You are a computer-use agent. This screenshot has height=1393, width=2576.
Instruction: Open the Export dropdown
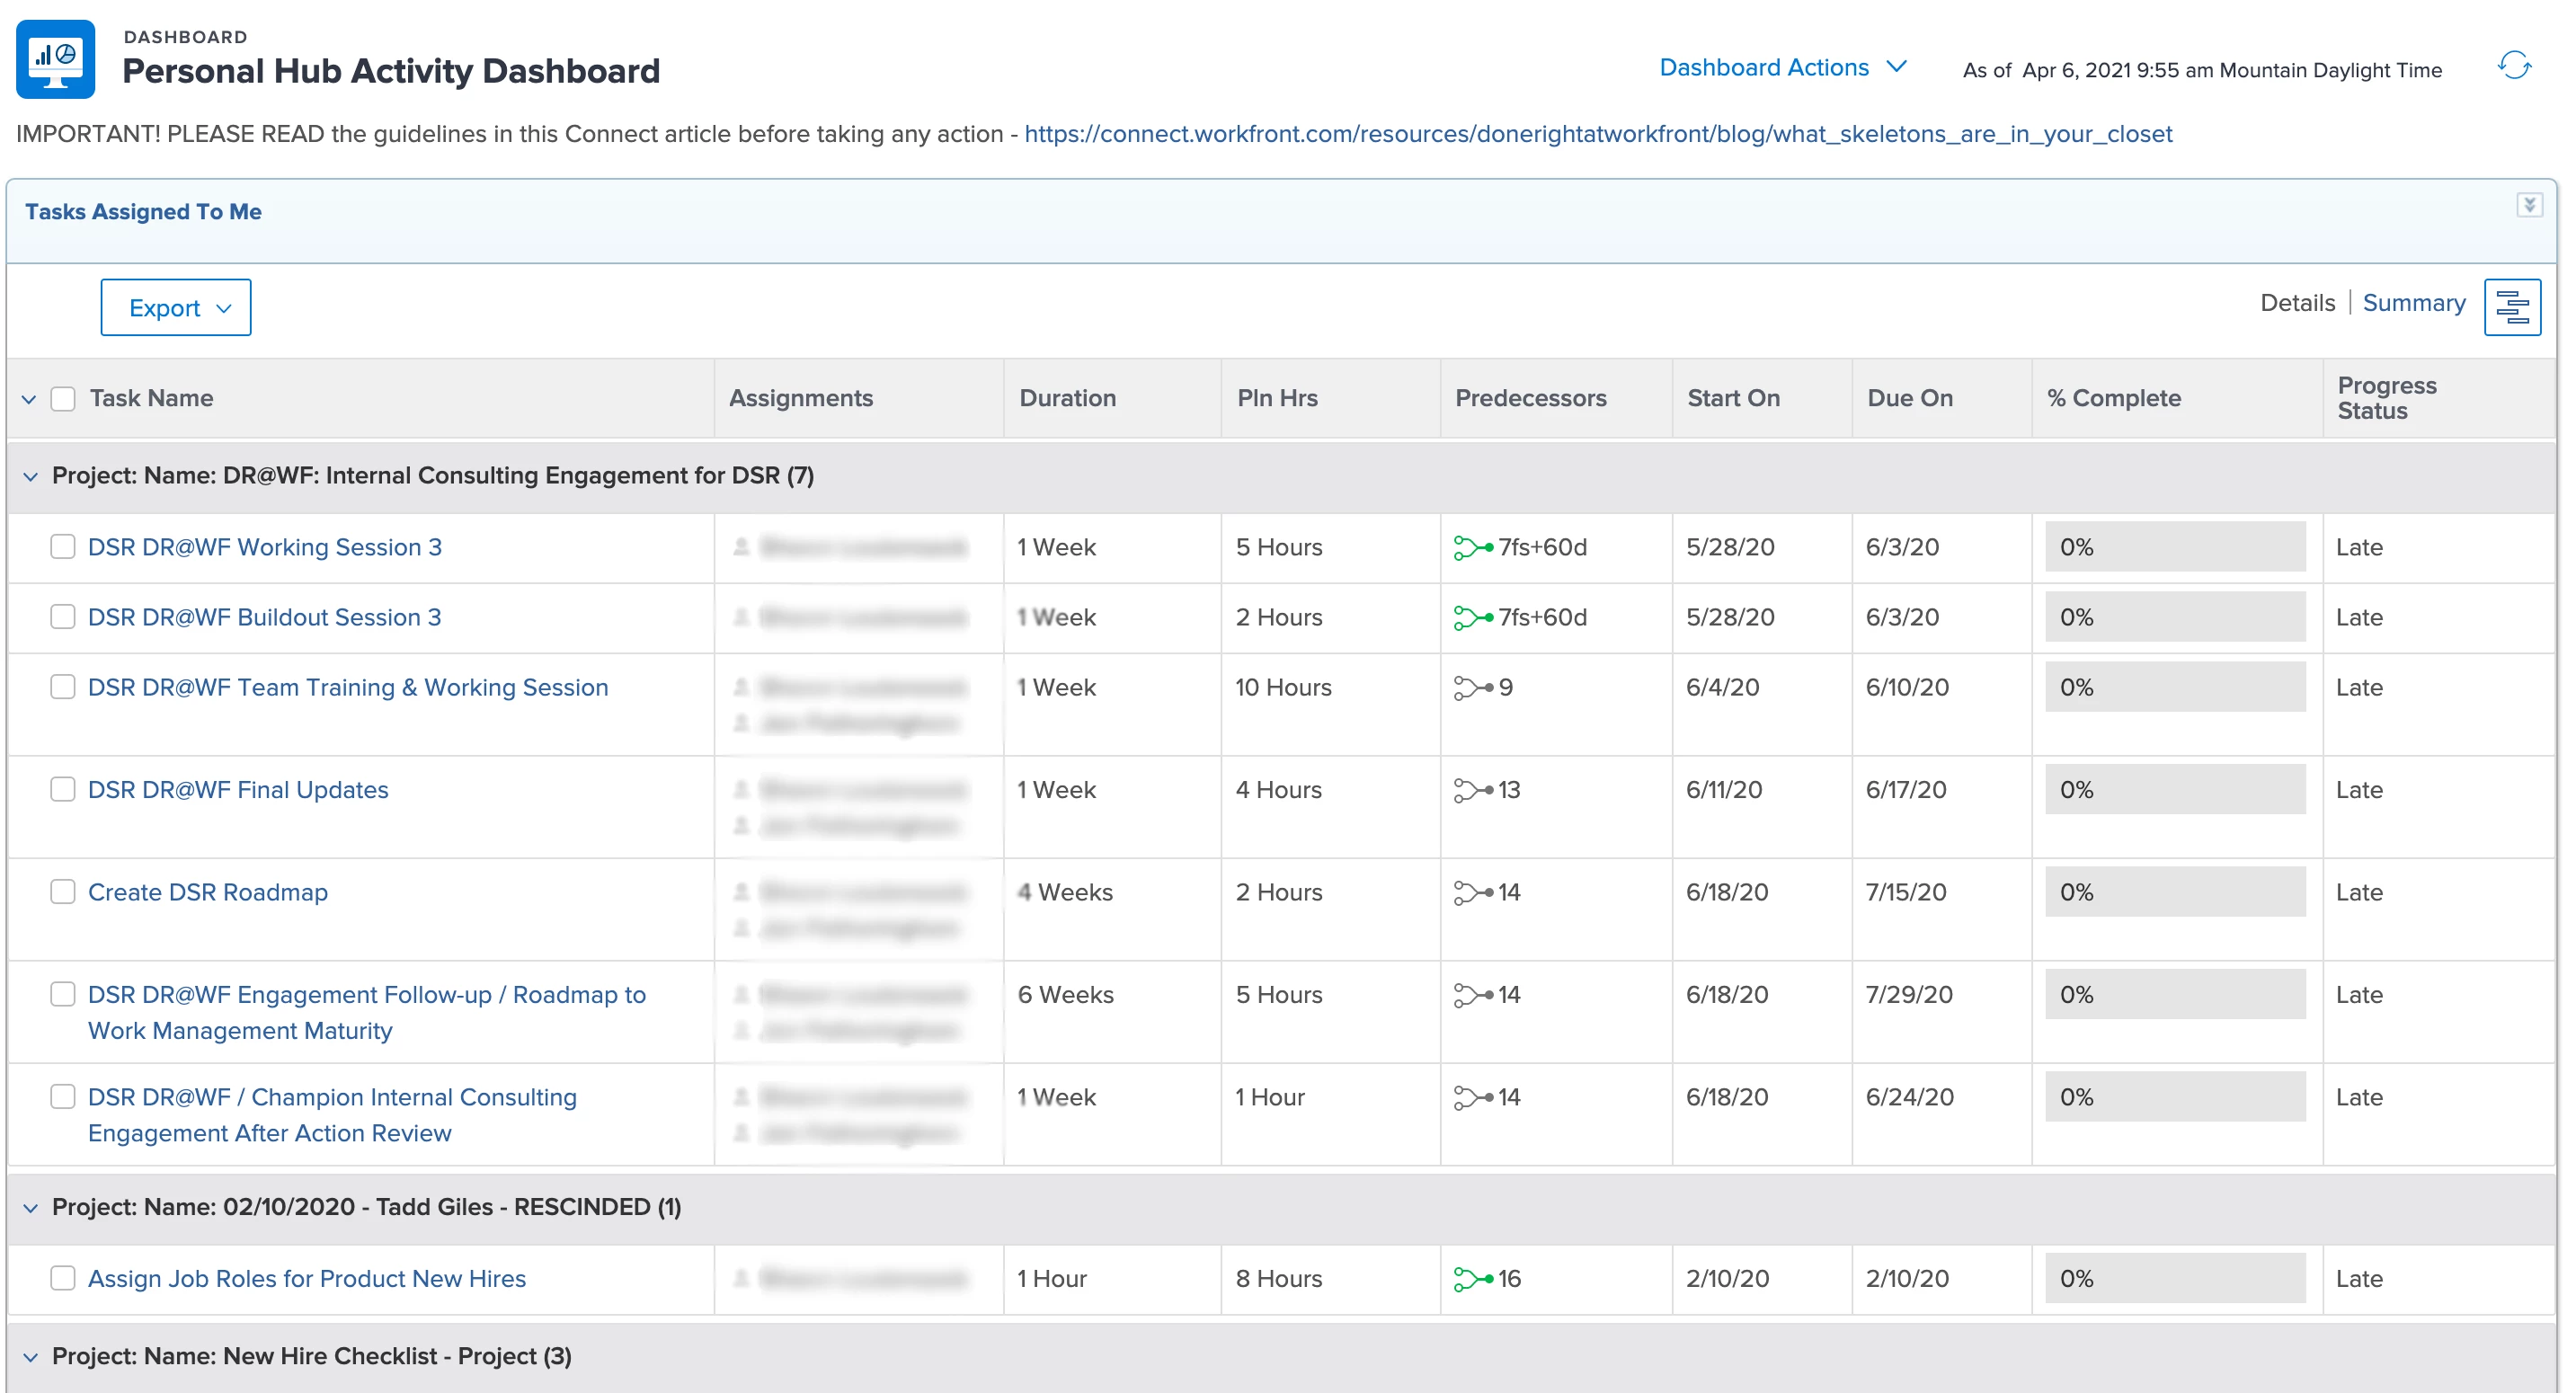[x=176, y=308]
